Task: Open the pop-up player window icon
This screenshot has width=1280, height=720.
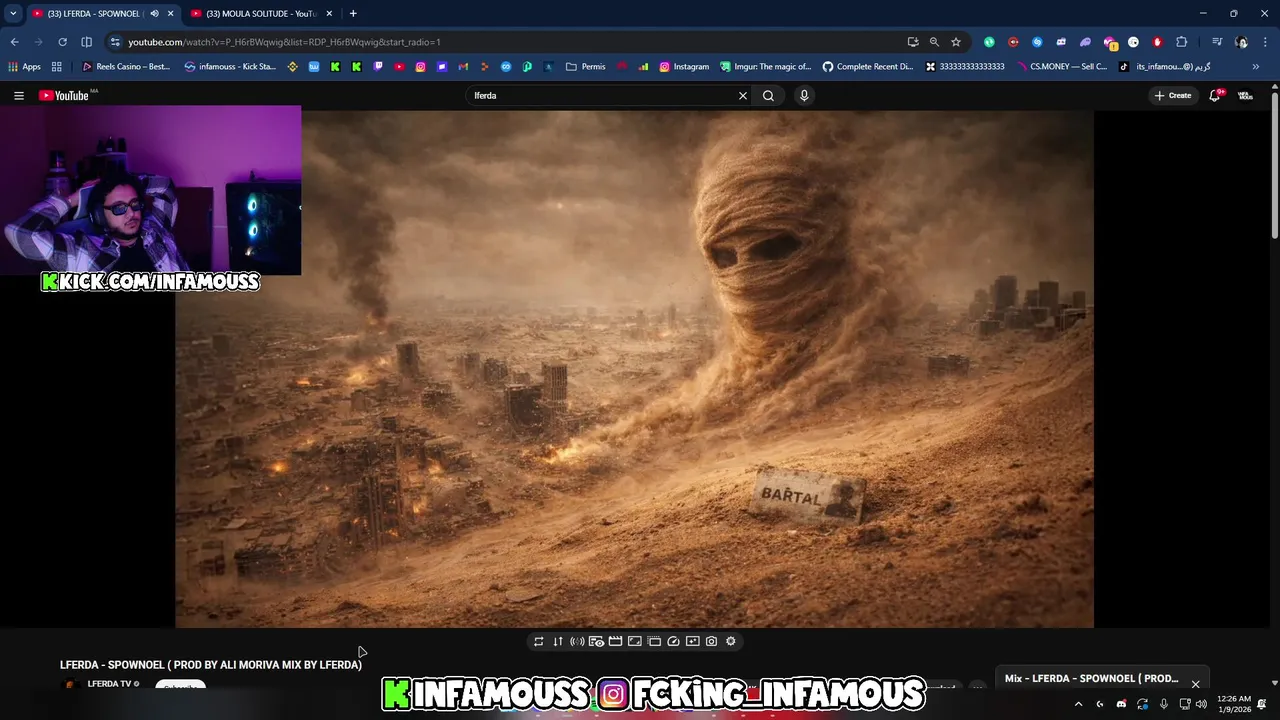Action: [x=654, y=641]
